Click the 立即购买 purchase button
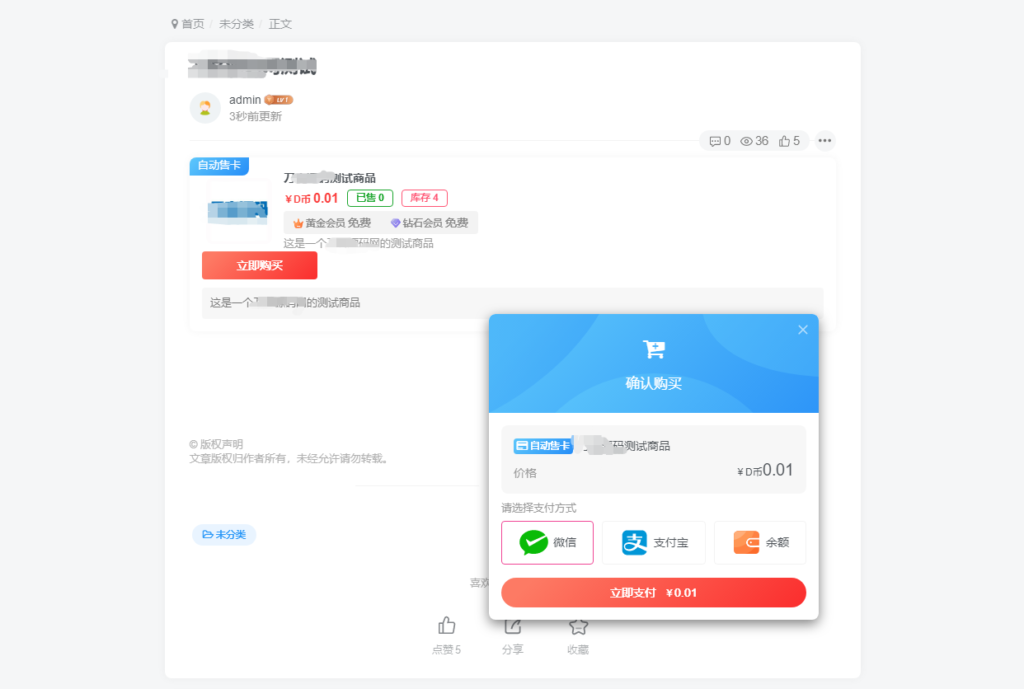Viewport: 1024px width, 689px height. click(x=259, y=265)
